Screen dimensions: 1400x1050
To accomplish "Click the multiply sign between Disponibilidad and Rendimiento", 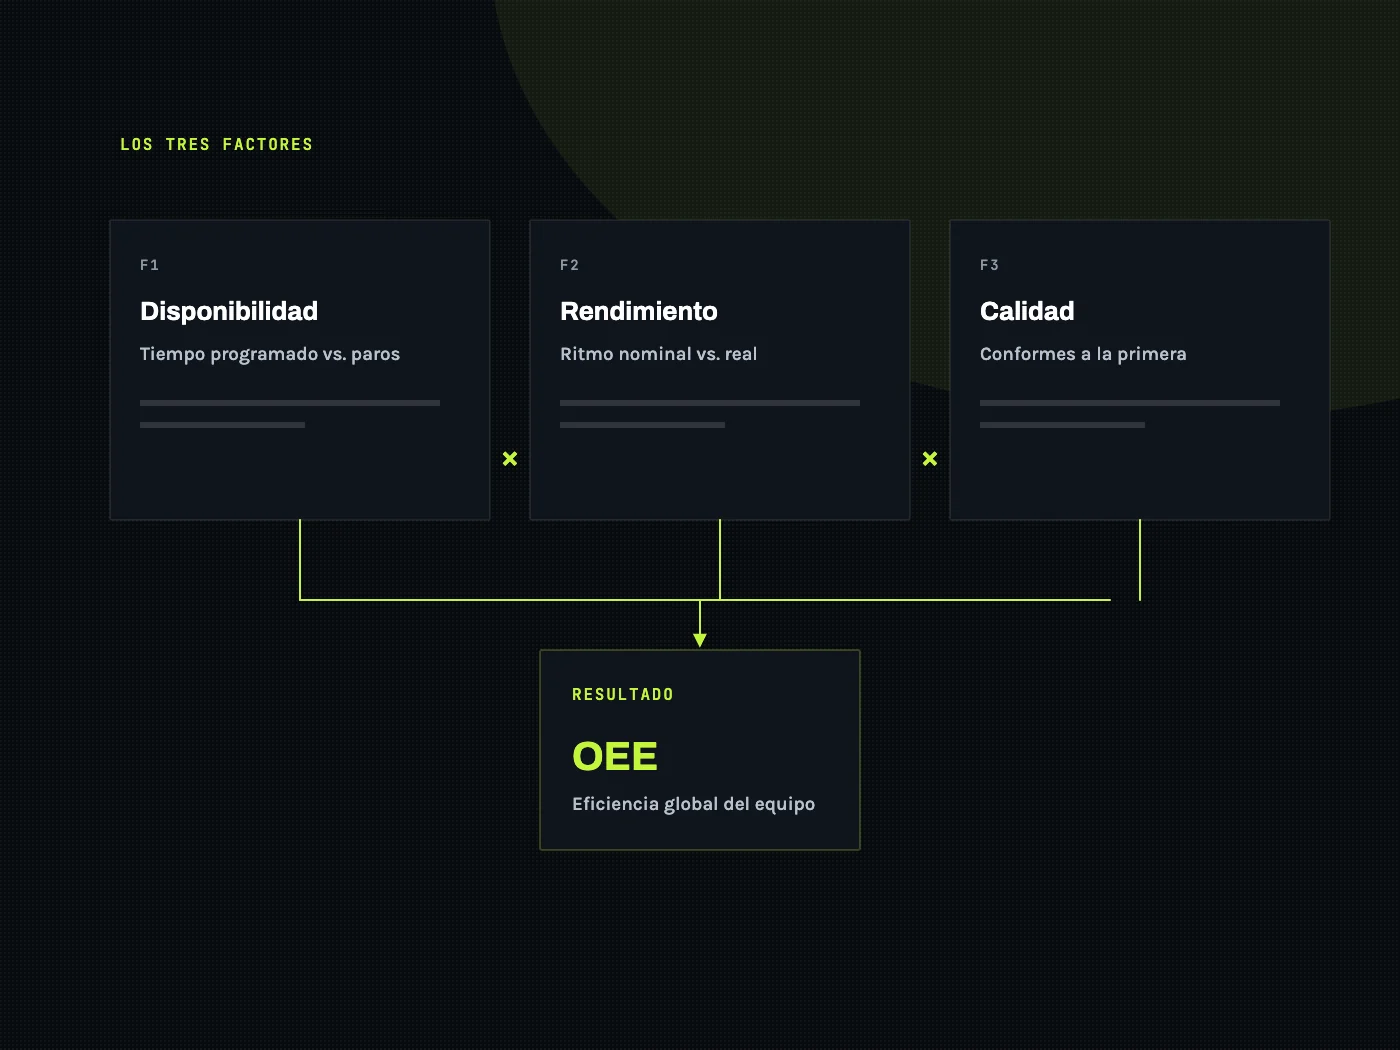I will pos(510,459).
